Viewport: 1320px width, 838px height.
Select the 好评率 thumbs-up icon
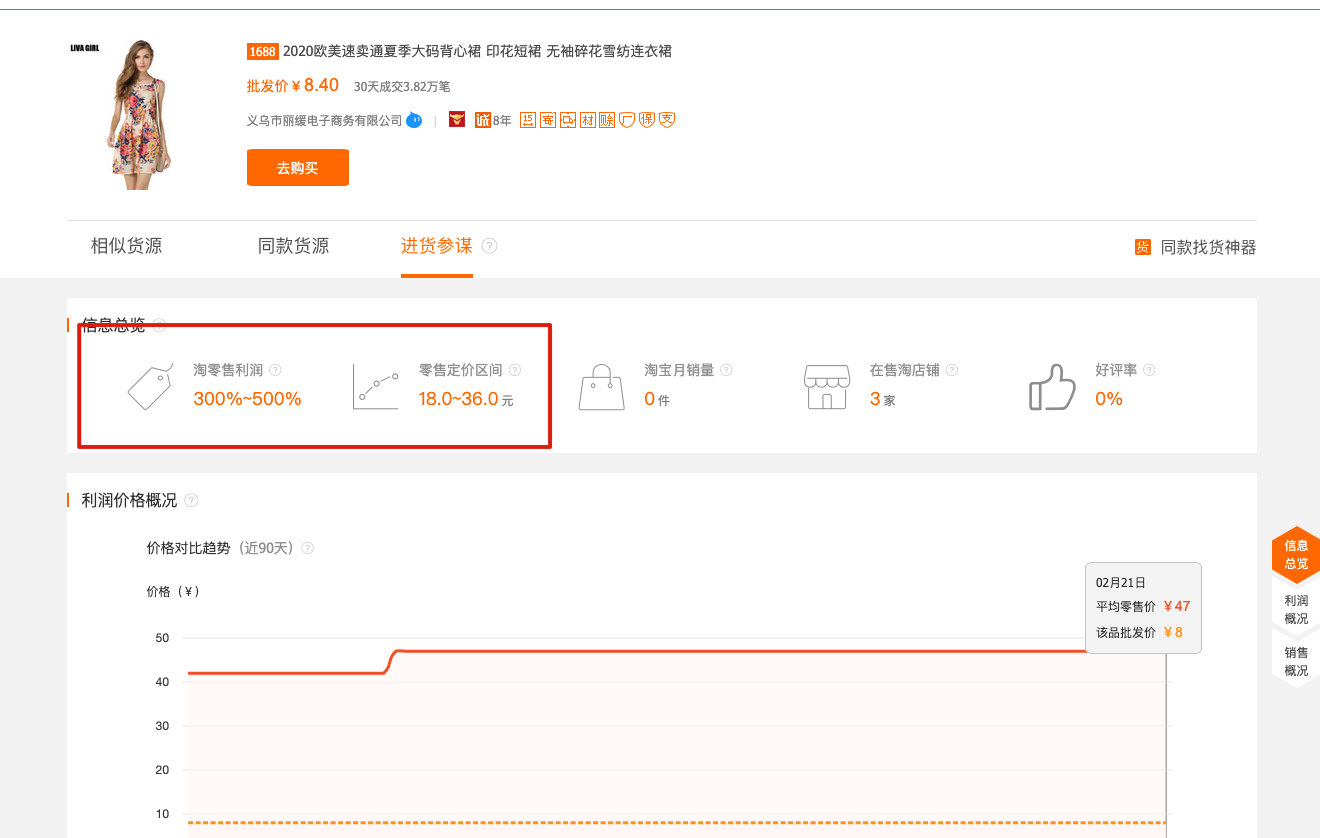(1051, 387)
